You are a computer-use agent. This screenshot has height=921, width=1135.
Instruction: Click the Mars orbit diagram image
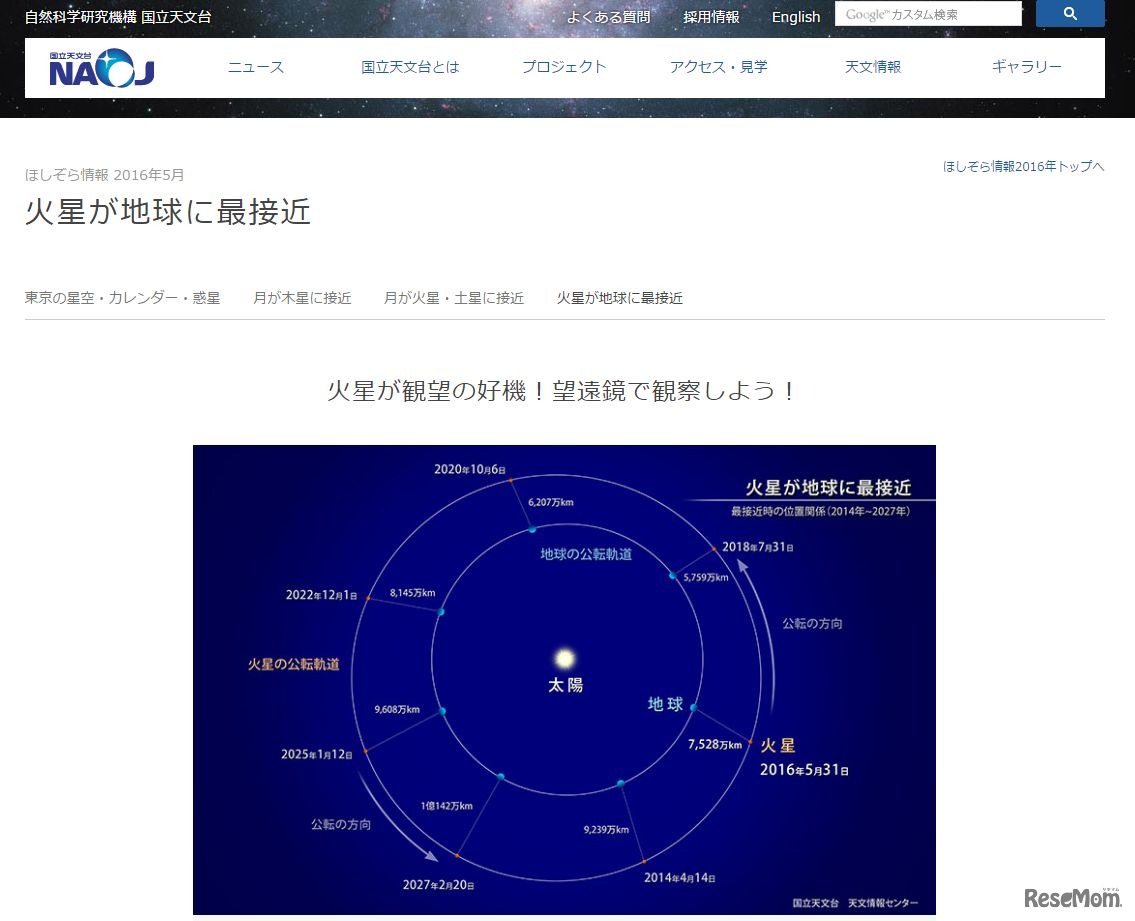(564, 680)
